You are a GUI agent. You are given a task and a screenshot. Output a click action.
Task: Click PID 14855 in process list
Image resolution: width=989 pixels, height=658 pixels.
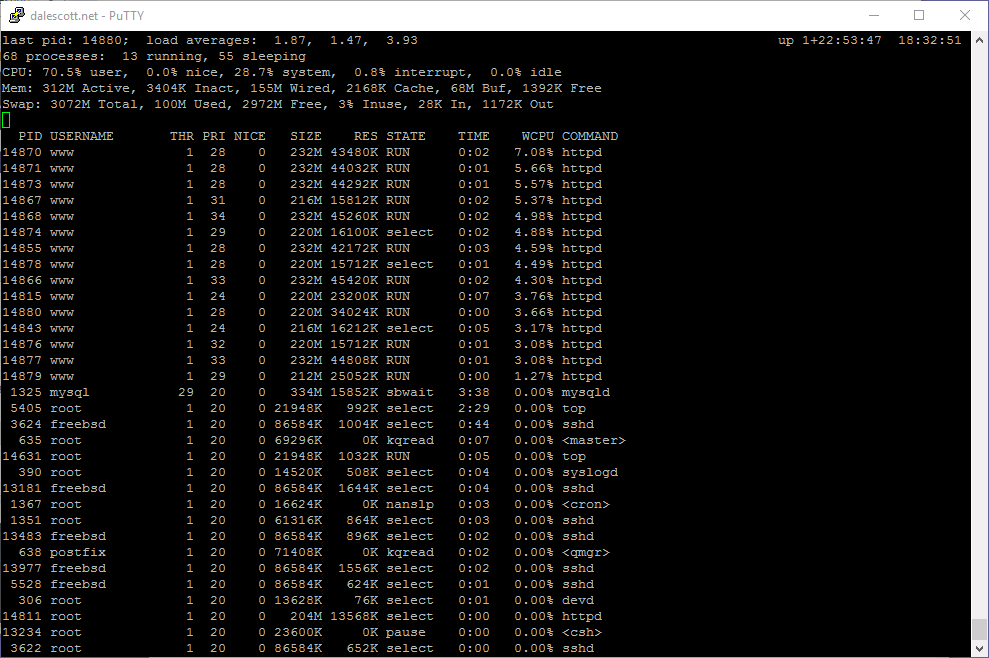click(22, 248)
